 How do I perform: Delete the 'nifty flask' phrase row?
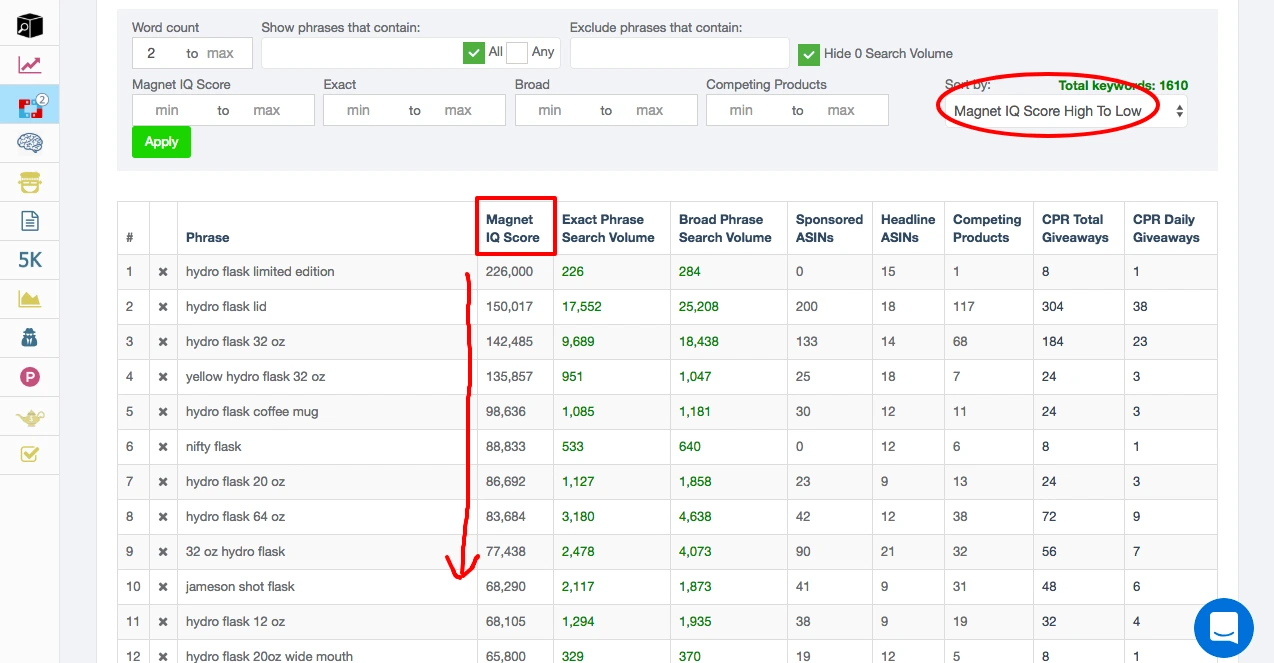pyautogui.click(x=163, y=447)
